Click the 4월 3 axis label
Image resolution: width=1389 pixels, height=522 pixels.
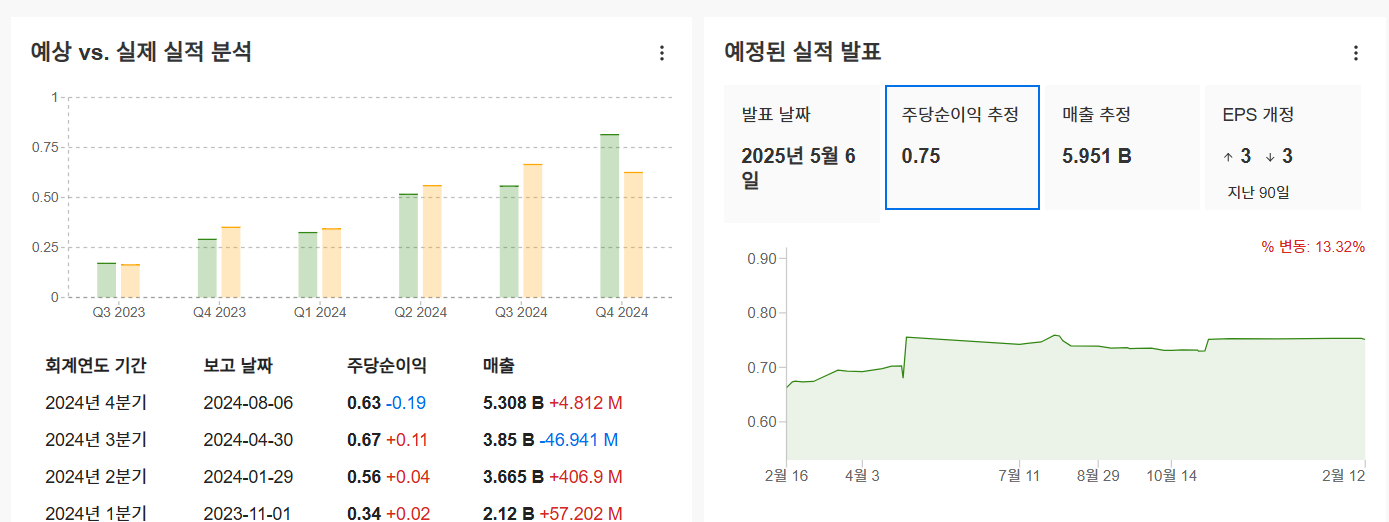click(863, 475)
